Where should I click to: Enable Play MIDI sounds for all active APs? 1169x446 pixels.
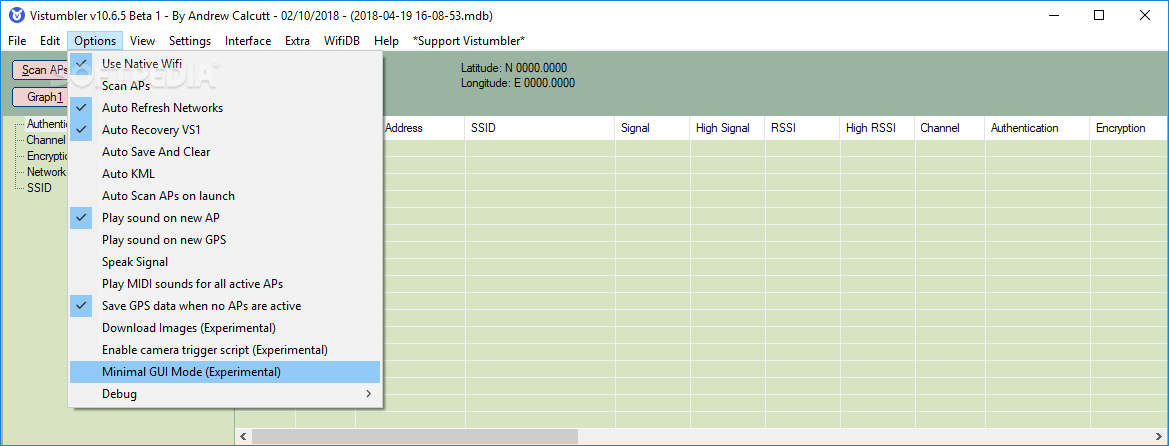[x=225, y=284]
